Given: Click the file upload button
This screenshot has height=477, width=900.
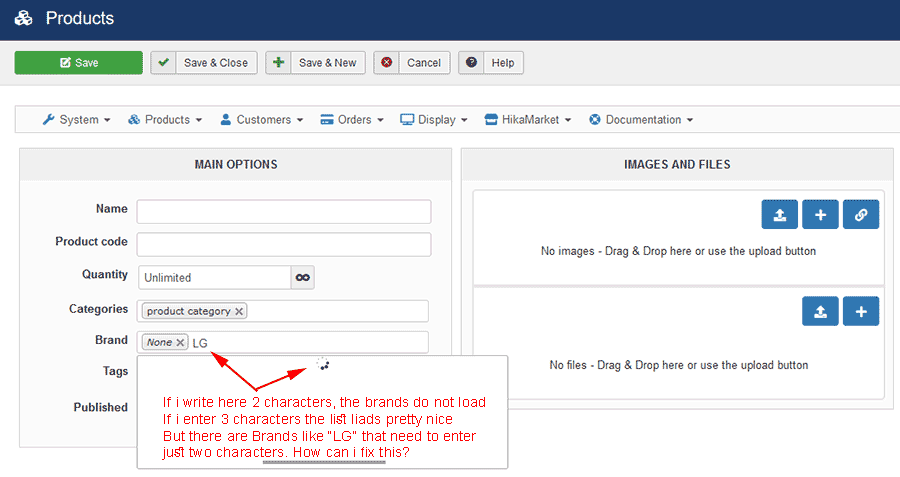Looking at the screenshot, I should [820, 311].
